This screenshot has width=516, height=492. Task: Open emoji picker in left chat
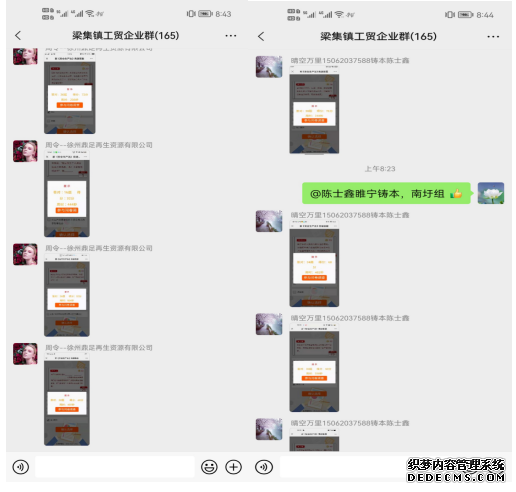tap(209, 467)
